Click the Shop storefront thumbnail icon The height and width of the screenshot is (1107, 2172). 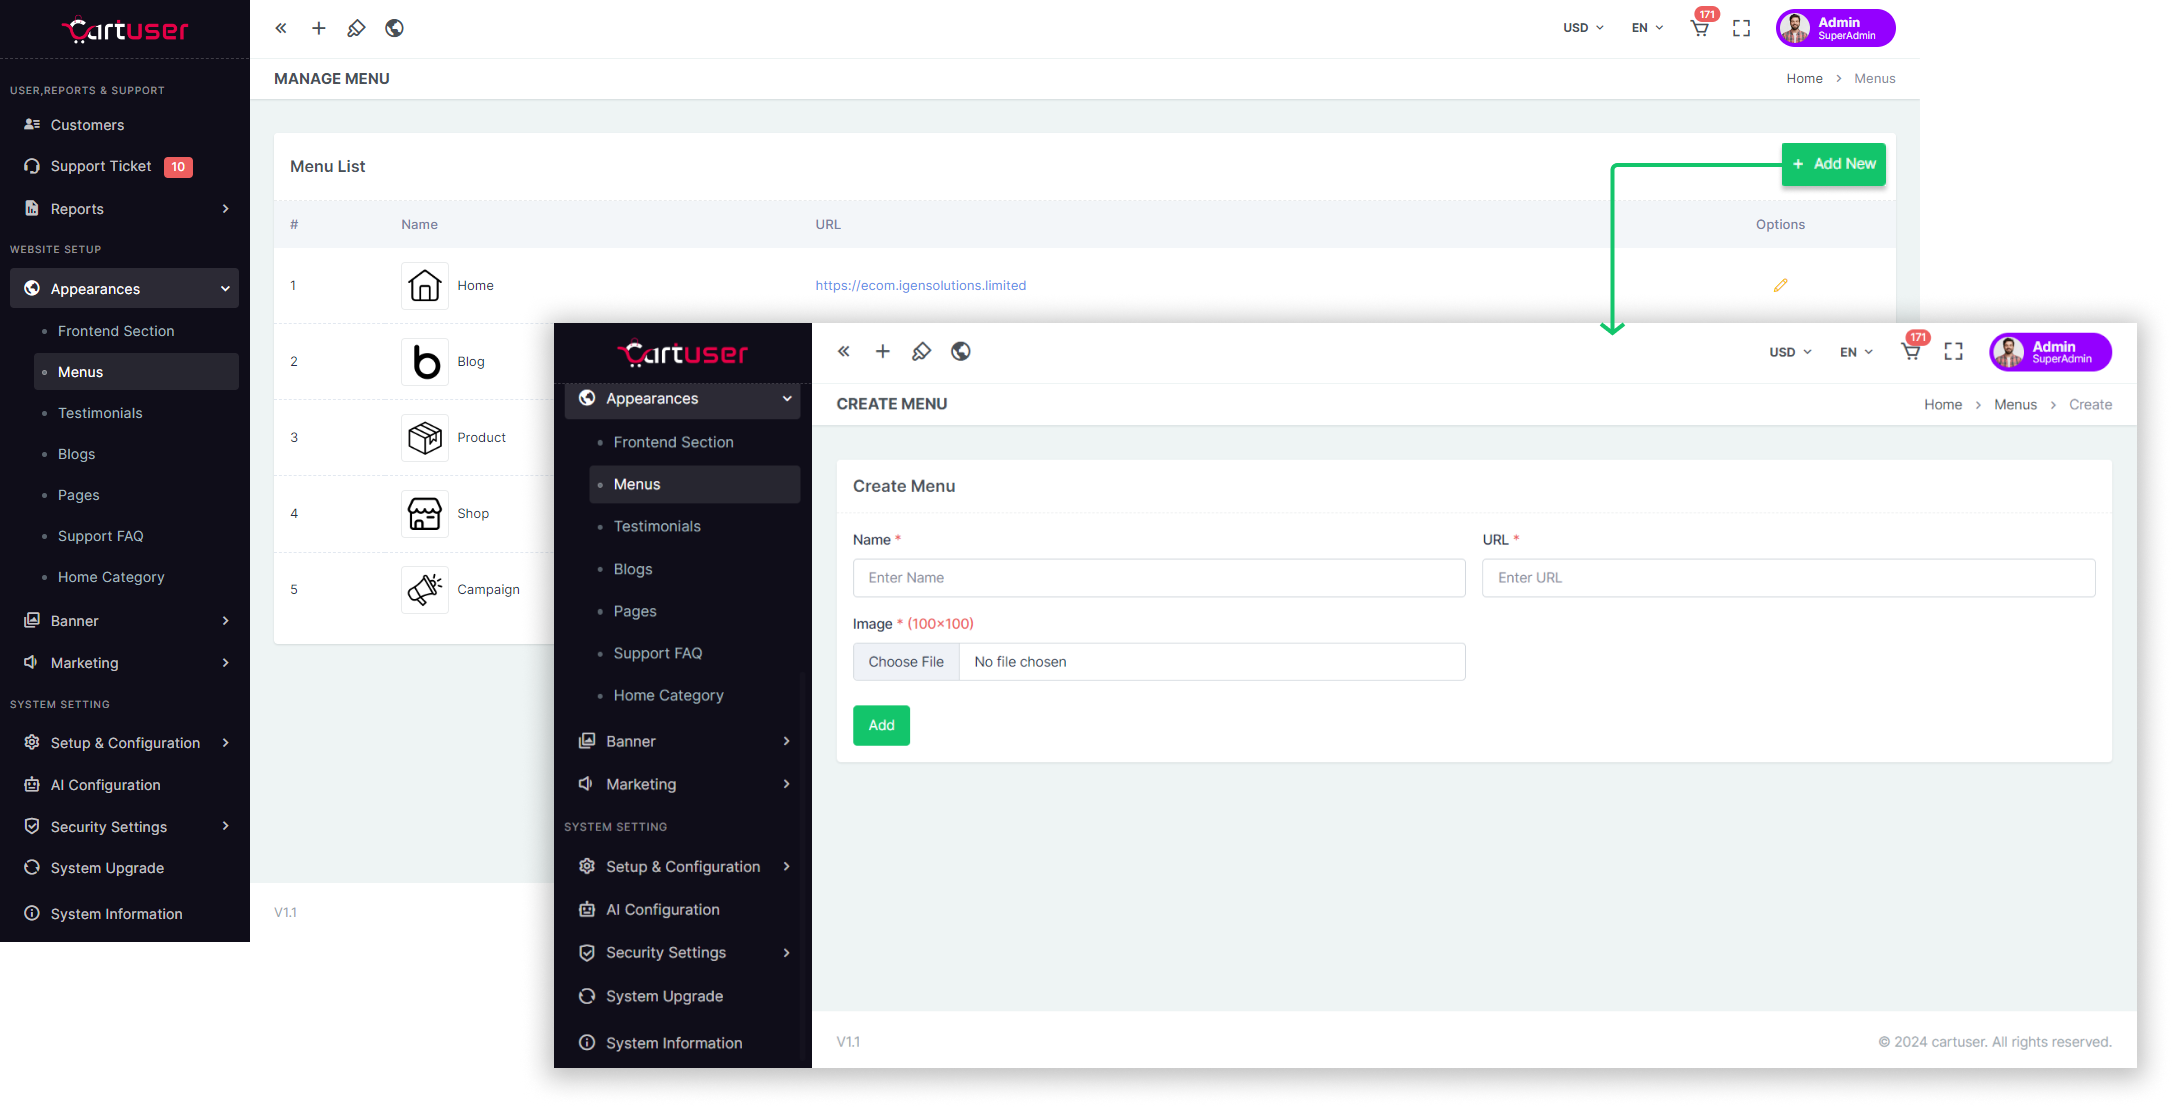click(424, 513)
